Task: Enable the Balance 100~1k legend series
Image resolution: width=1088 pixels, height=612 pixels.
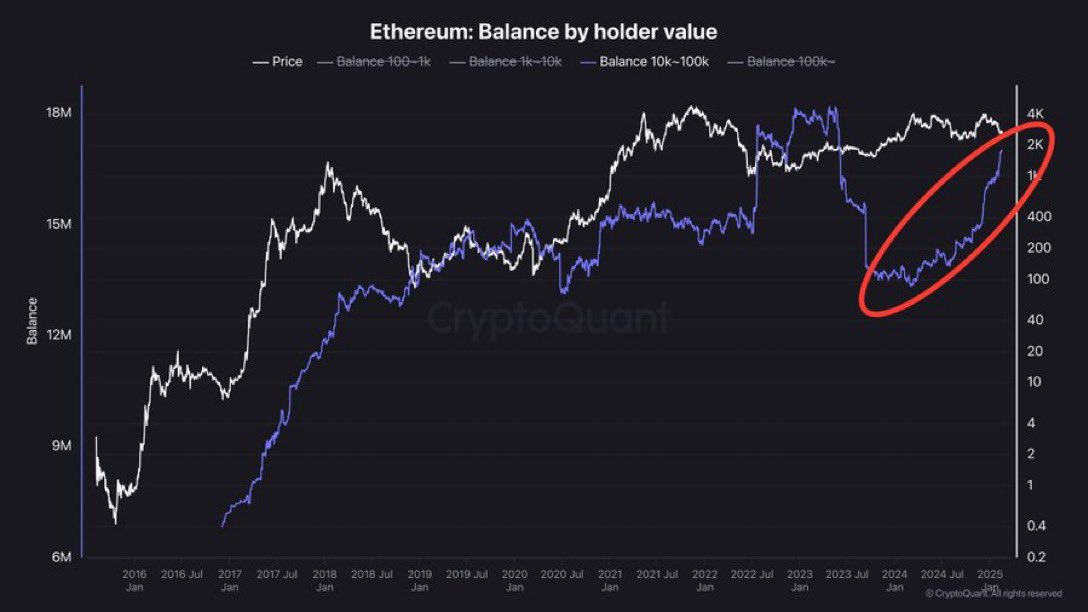Action: [384, 62]
